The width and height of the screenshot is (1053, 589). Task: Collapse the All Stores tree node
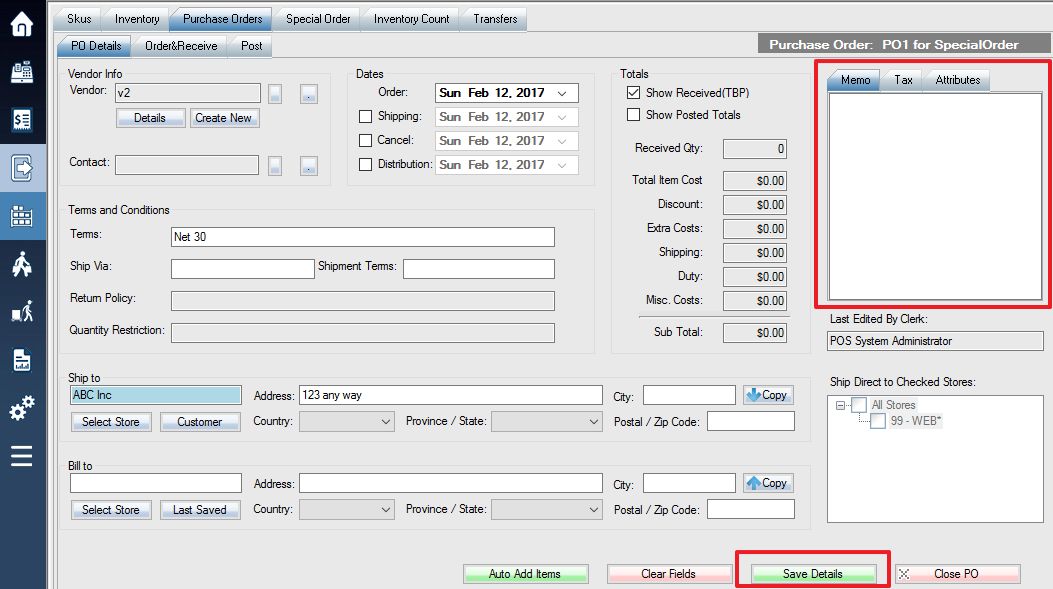point(840,405)
